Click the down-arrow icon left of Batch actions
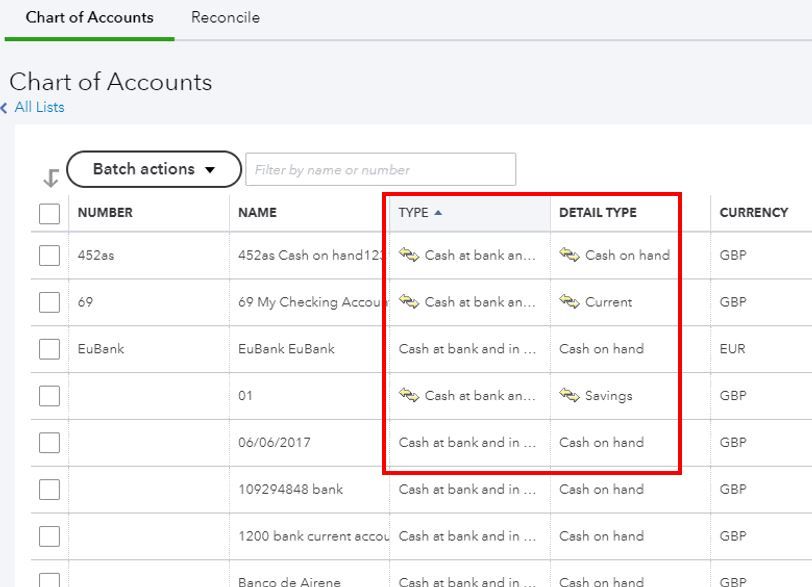The image size is (812, 587). tap(51, 178)
